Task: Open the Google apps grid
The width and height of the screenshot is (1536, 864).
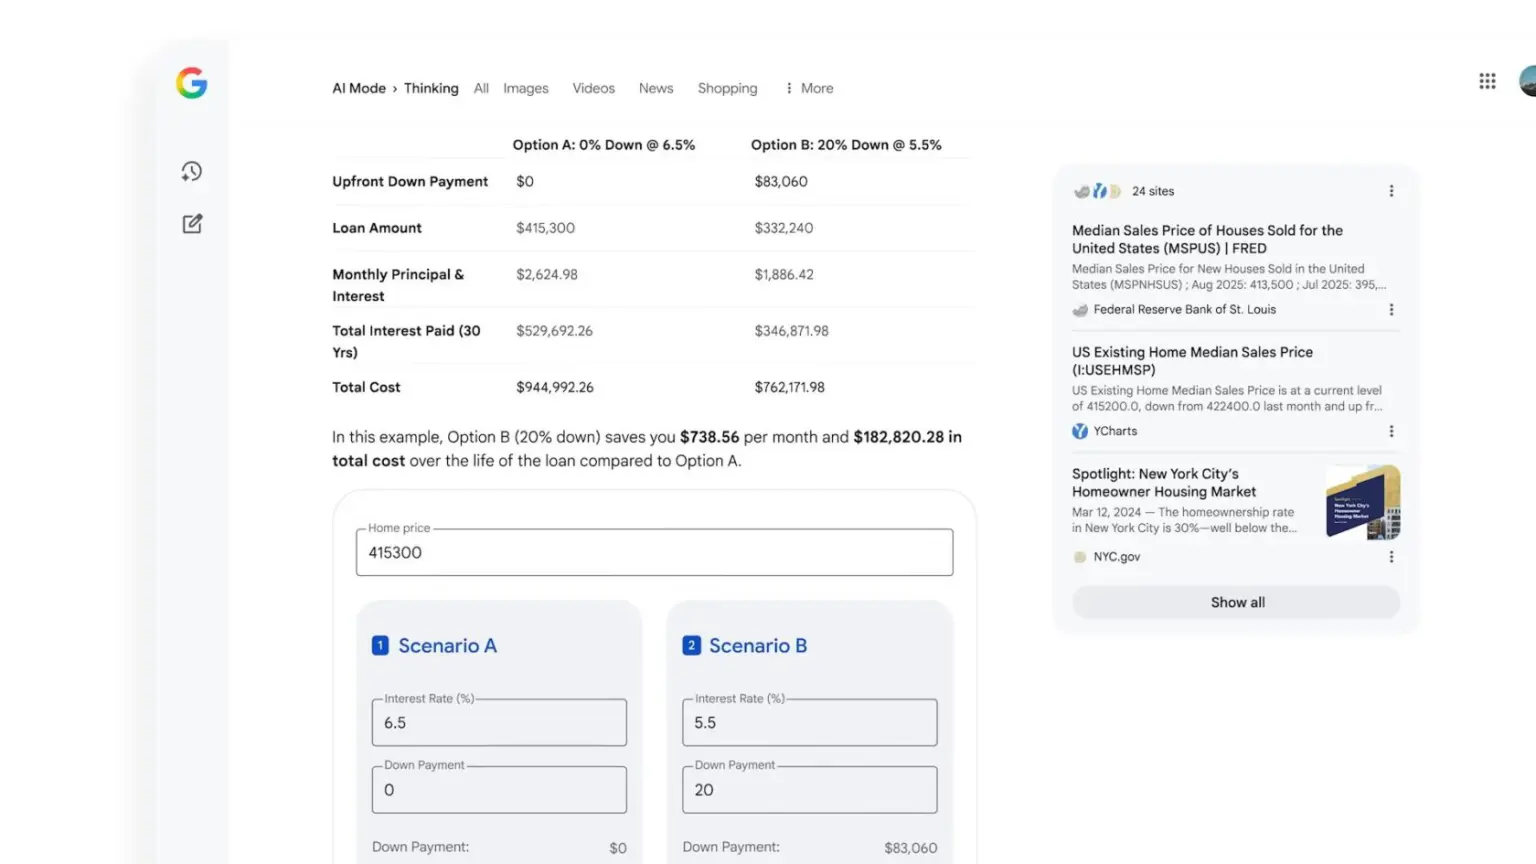Action: pyautogui.click(x=1487, y=81)
